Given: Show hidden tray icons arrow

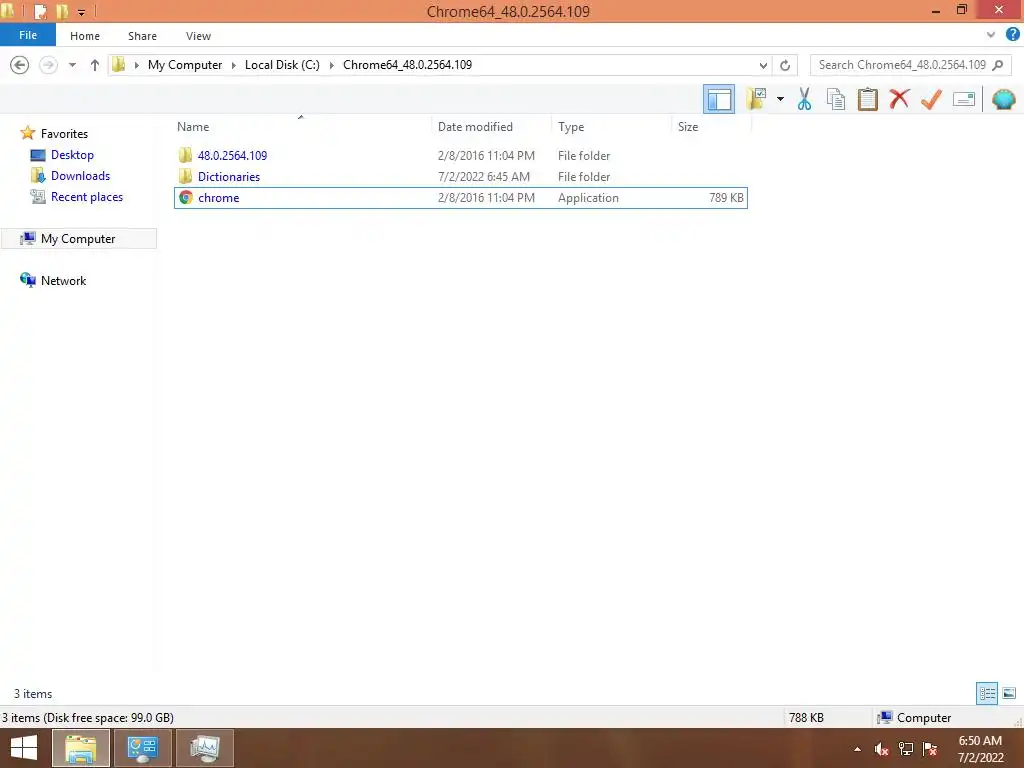Looking at the screenshot, I should tap(857, 749).
